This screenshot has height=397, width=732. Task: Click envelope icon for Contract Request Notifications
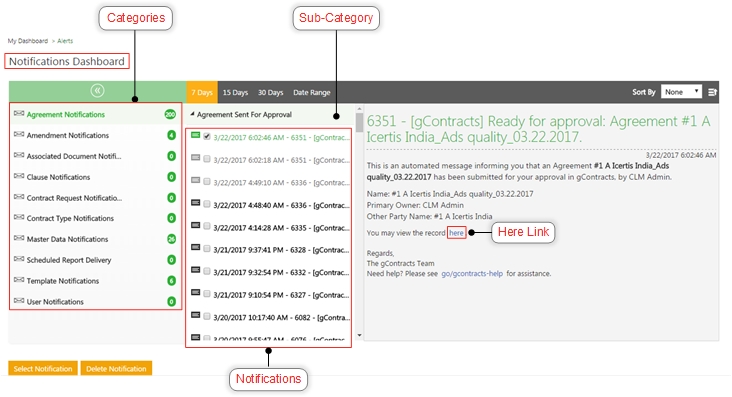tap(19, 197)
